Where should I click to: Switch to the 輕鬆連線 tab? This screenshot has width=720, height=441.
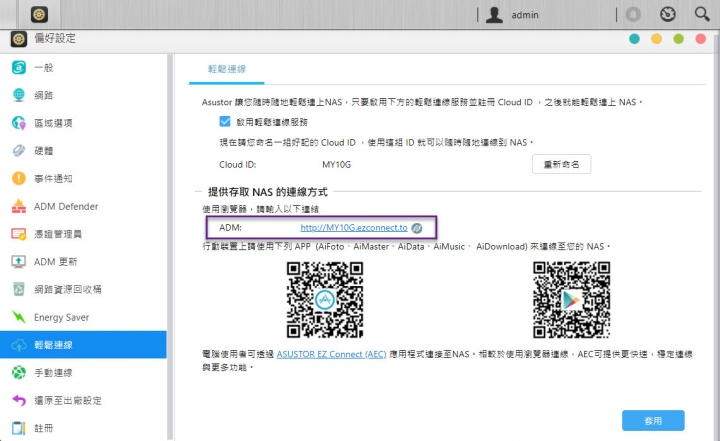click(x=227, y=69)
